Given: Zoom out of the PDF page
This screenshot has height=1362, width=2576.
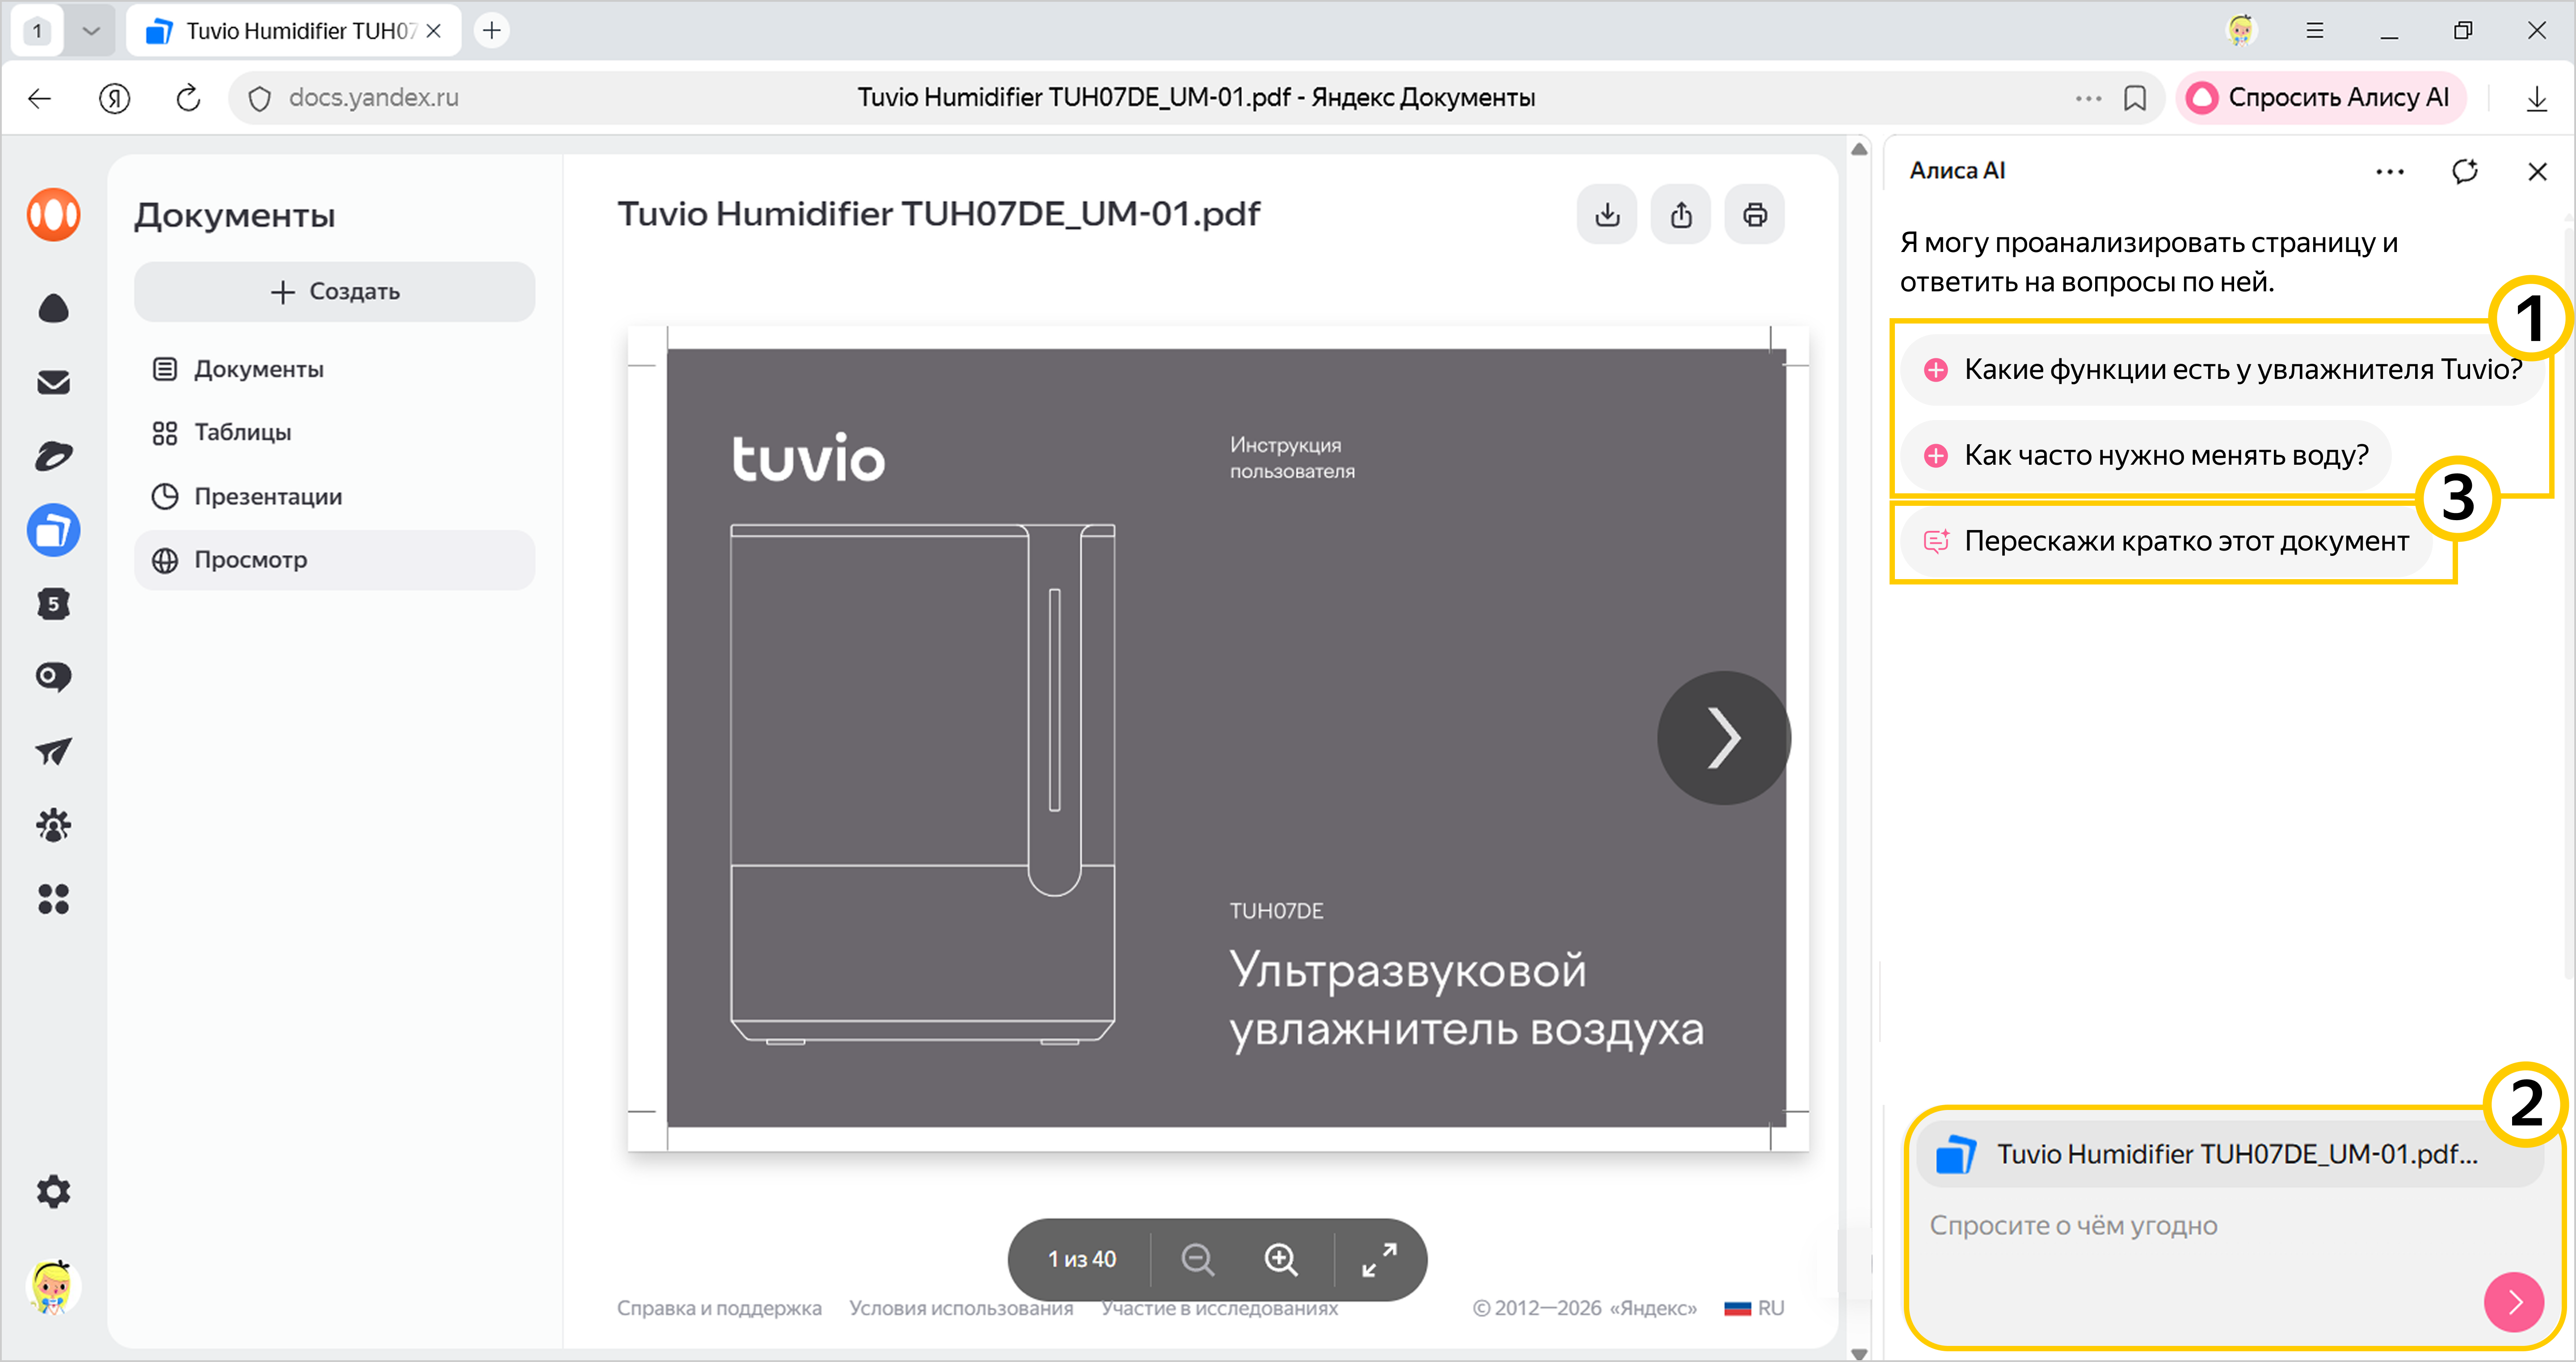Looking at the screenshot, I should point(1197,1259).
